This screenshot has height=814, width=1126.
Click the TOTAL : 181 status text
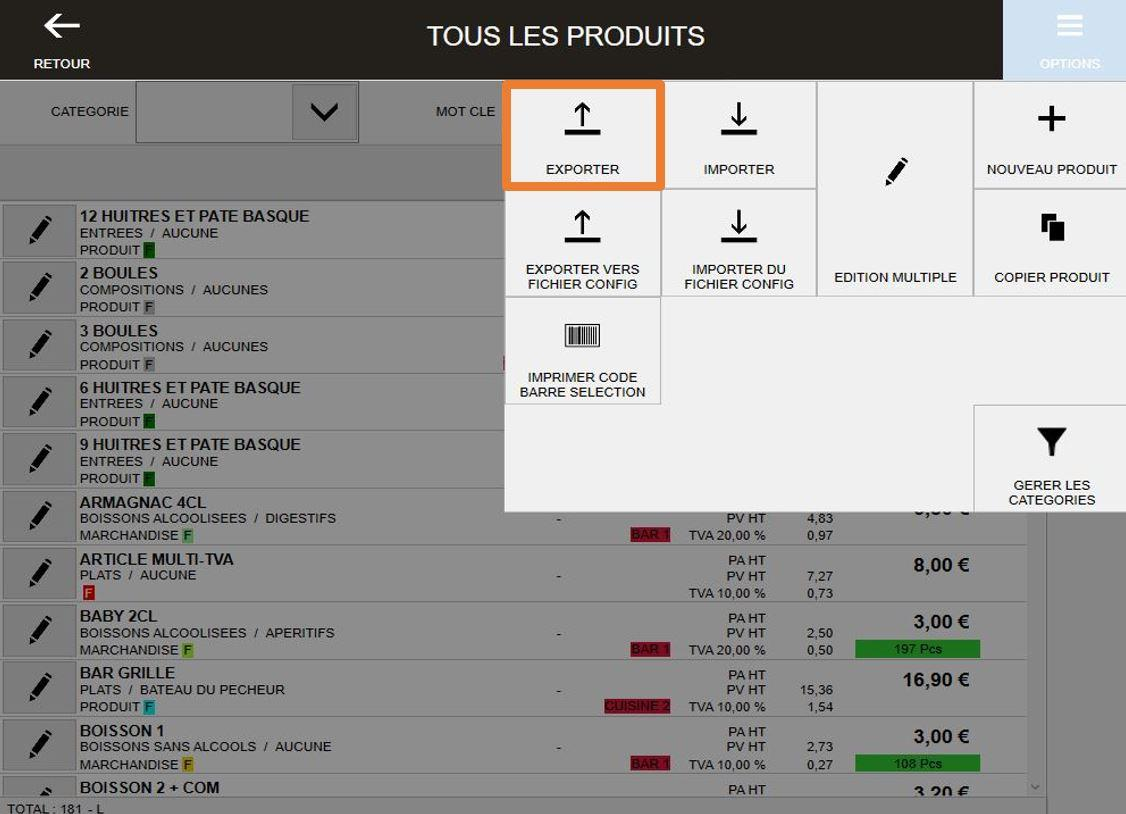pos(55,808)
